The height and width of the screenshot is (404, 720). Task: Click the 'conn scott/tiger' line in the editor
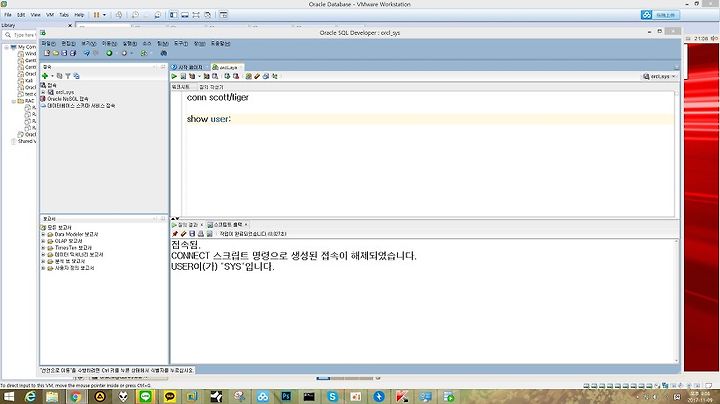coord(218,97)
